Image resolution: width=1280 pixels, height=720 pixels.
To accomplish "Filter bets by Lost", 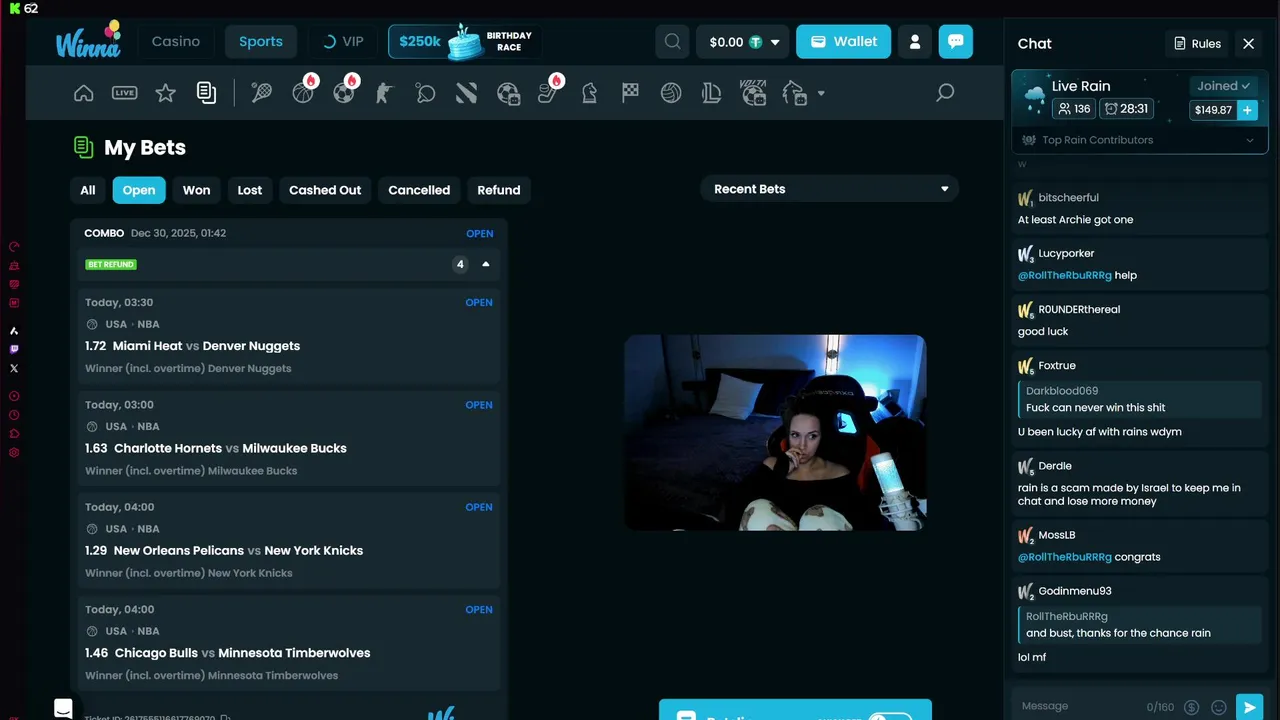I will pyautogui.click(x=250, y=190).
